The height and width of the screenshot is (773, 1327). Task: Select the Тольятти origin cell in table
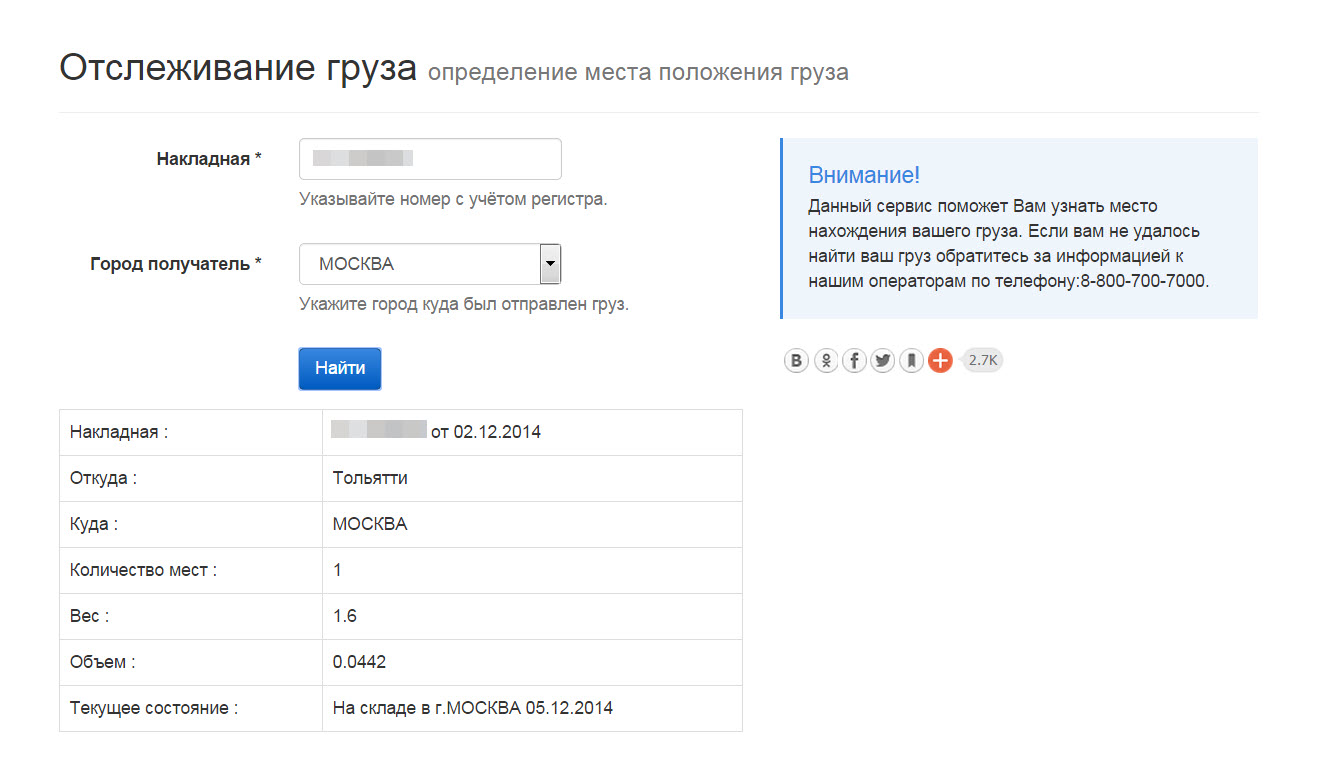(370, 478)
